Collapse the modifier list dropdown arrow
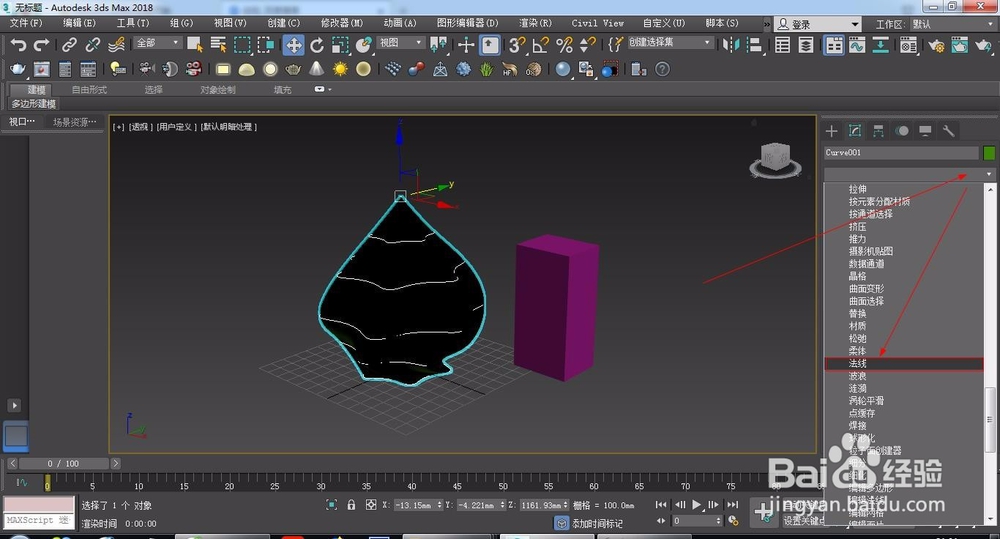Viewport: 1000px width, 539px height. coord(989,174)
